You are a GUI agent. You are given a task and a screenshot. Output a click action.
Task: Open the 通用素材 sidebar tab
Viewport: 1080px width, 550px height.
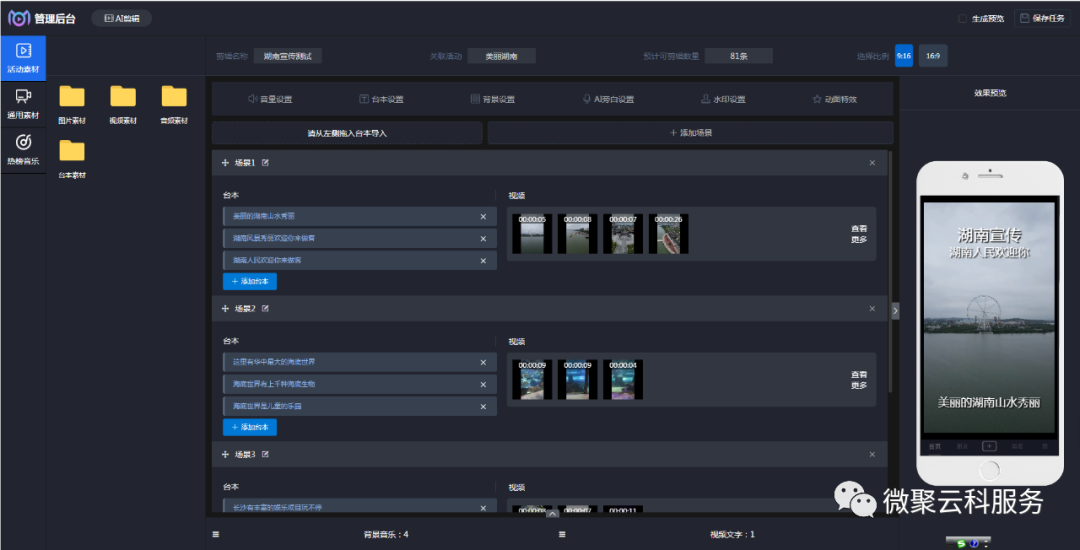click(23, 104)
